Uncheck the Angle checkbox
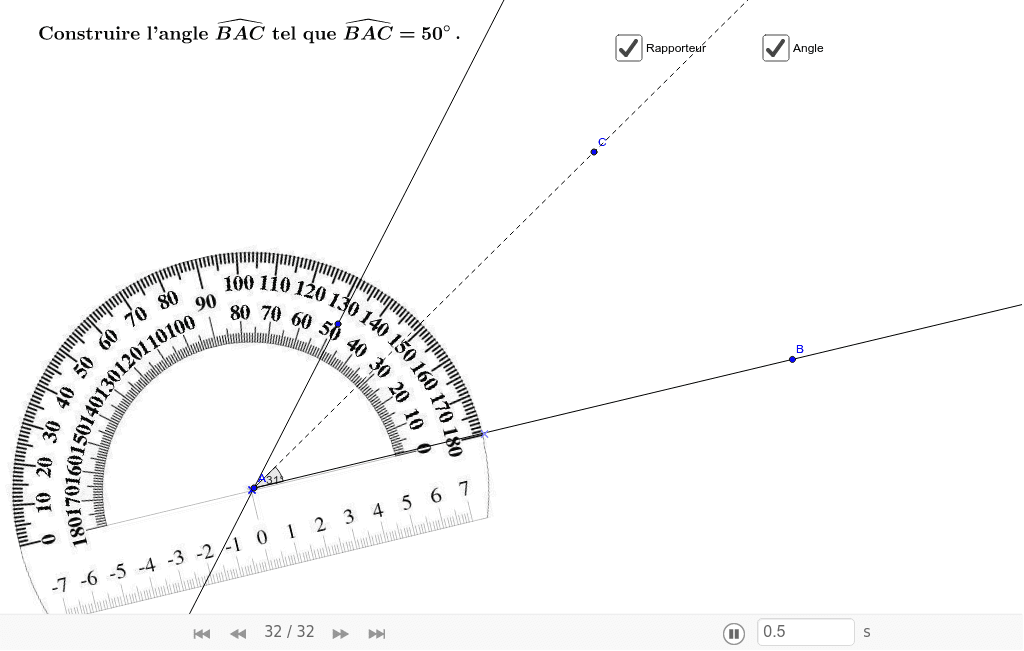This screenshot has width=1024, height=651. pos(775,47)
